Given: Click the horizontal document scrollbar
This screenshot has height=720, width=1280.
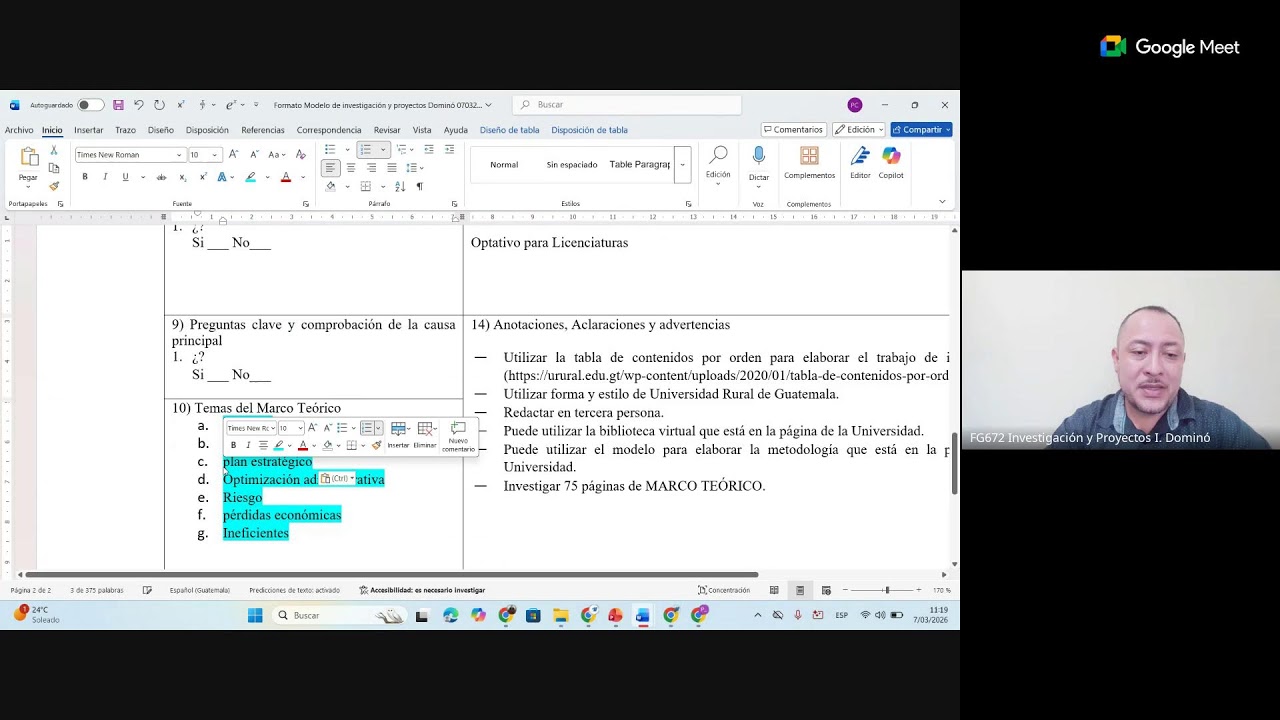Looking at the screenshot, I should 391,575.
